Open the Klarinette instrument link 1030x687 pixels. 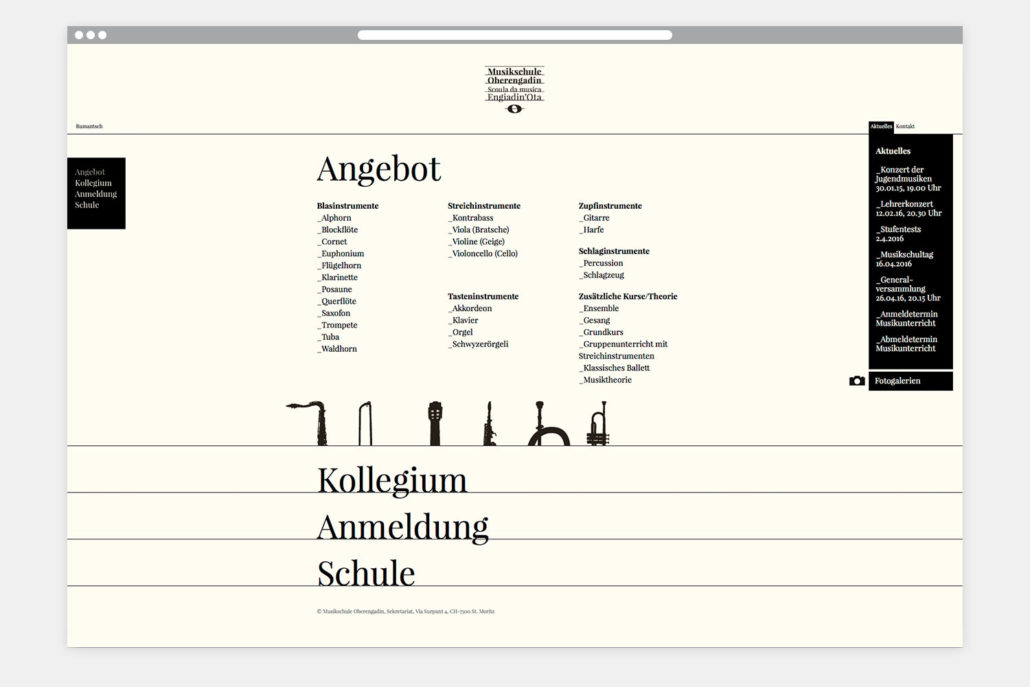(x=338, y=277)
